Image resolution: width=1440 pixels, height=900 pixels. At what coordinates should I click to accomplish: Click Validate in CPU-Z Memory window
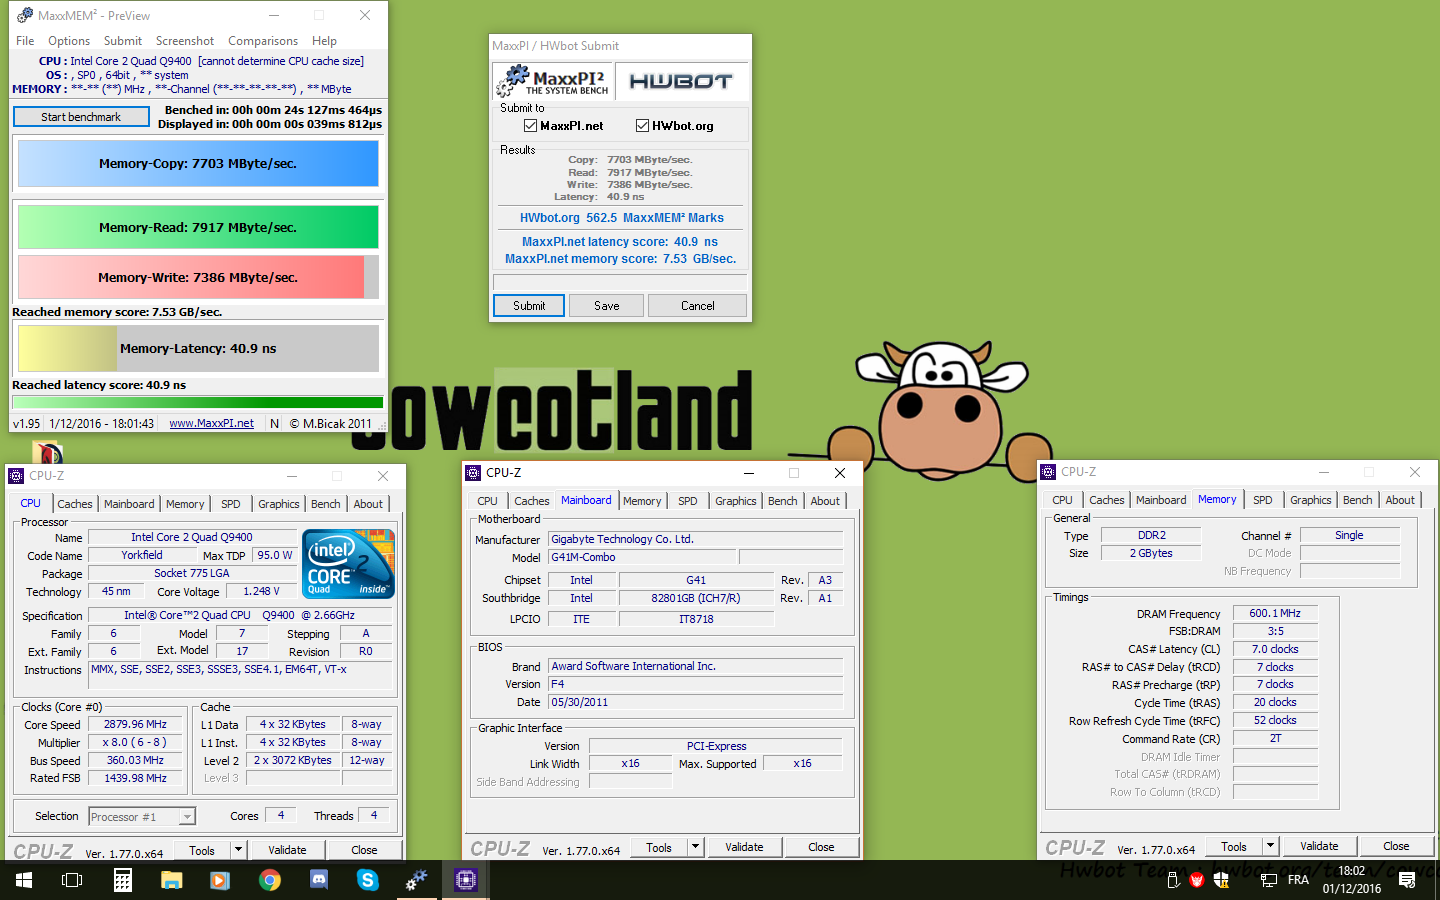1319,846
